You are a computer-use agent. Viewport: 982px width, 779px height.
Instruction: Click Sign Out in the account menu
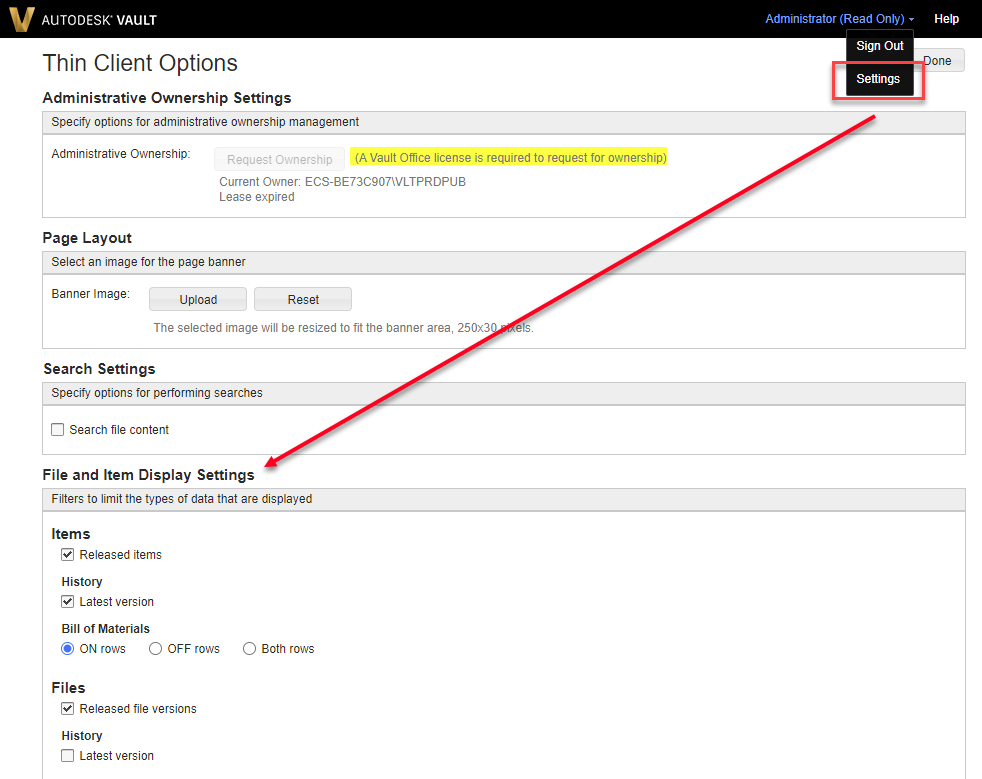click(879, 45)
